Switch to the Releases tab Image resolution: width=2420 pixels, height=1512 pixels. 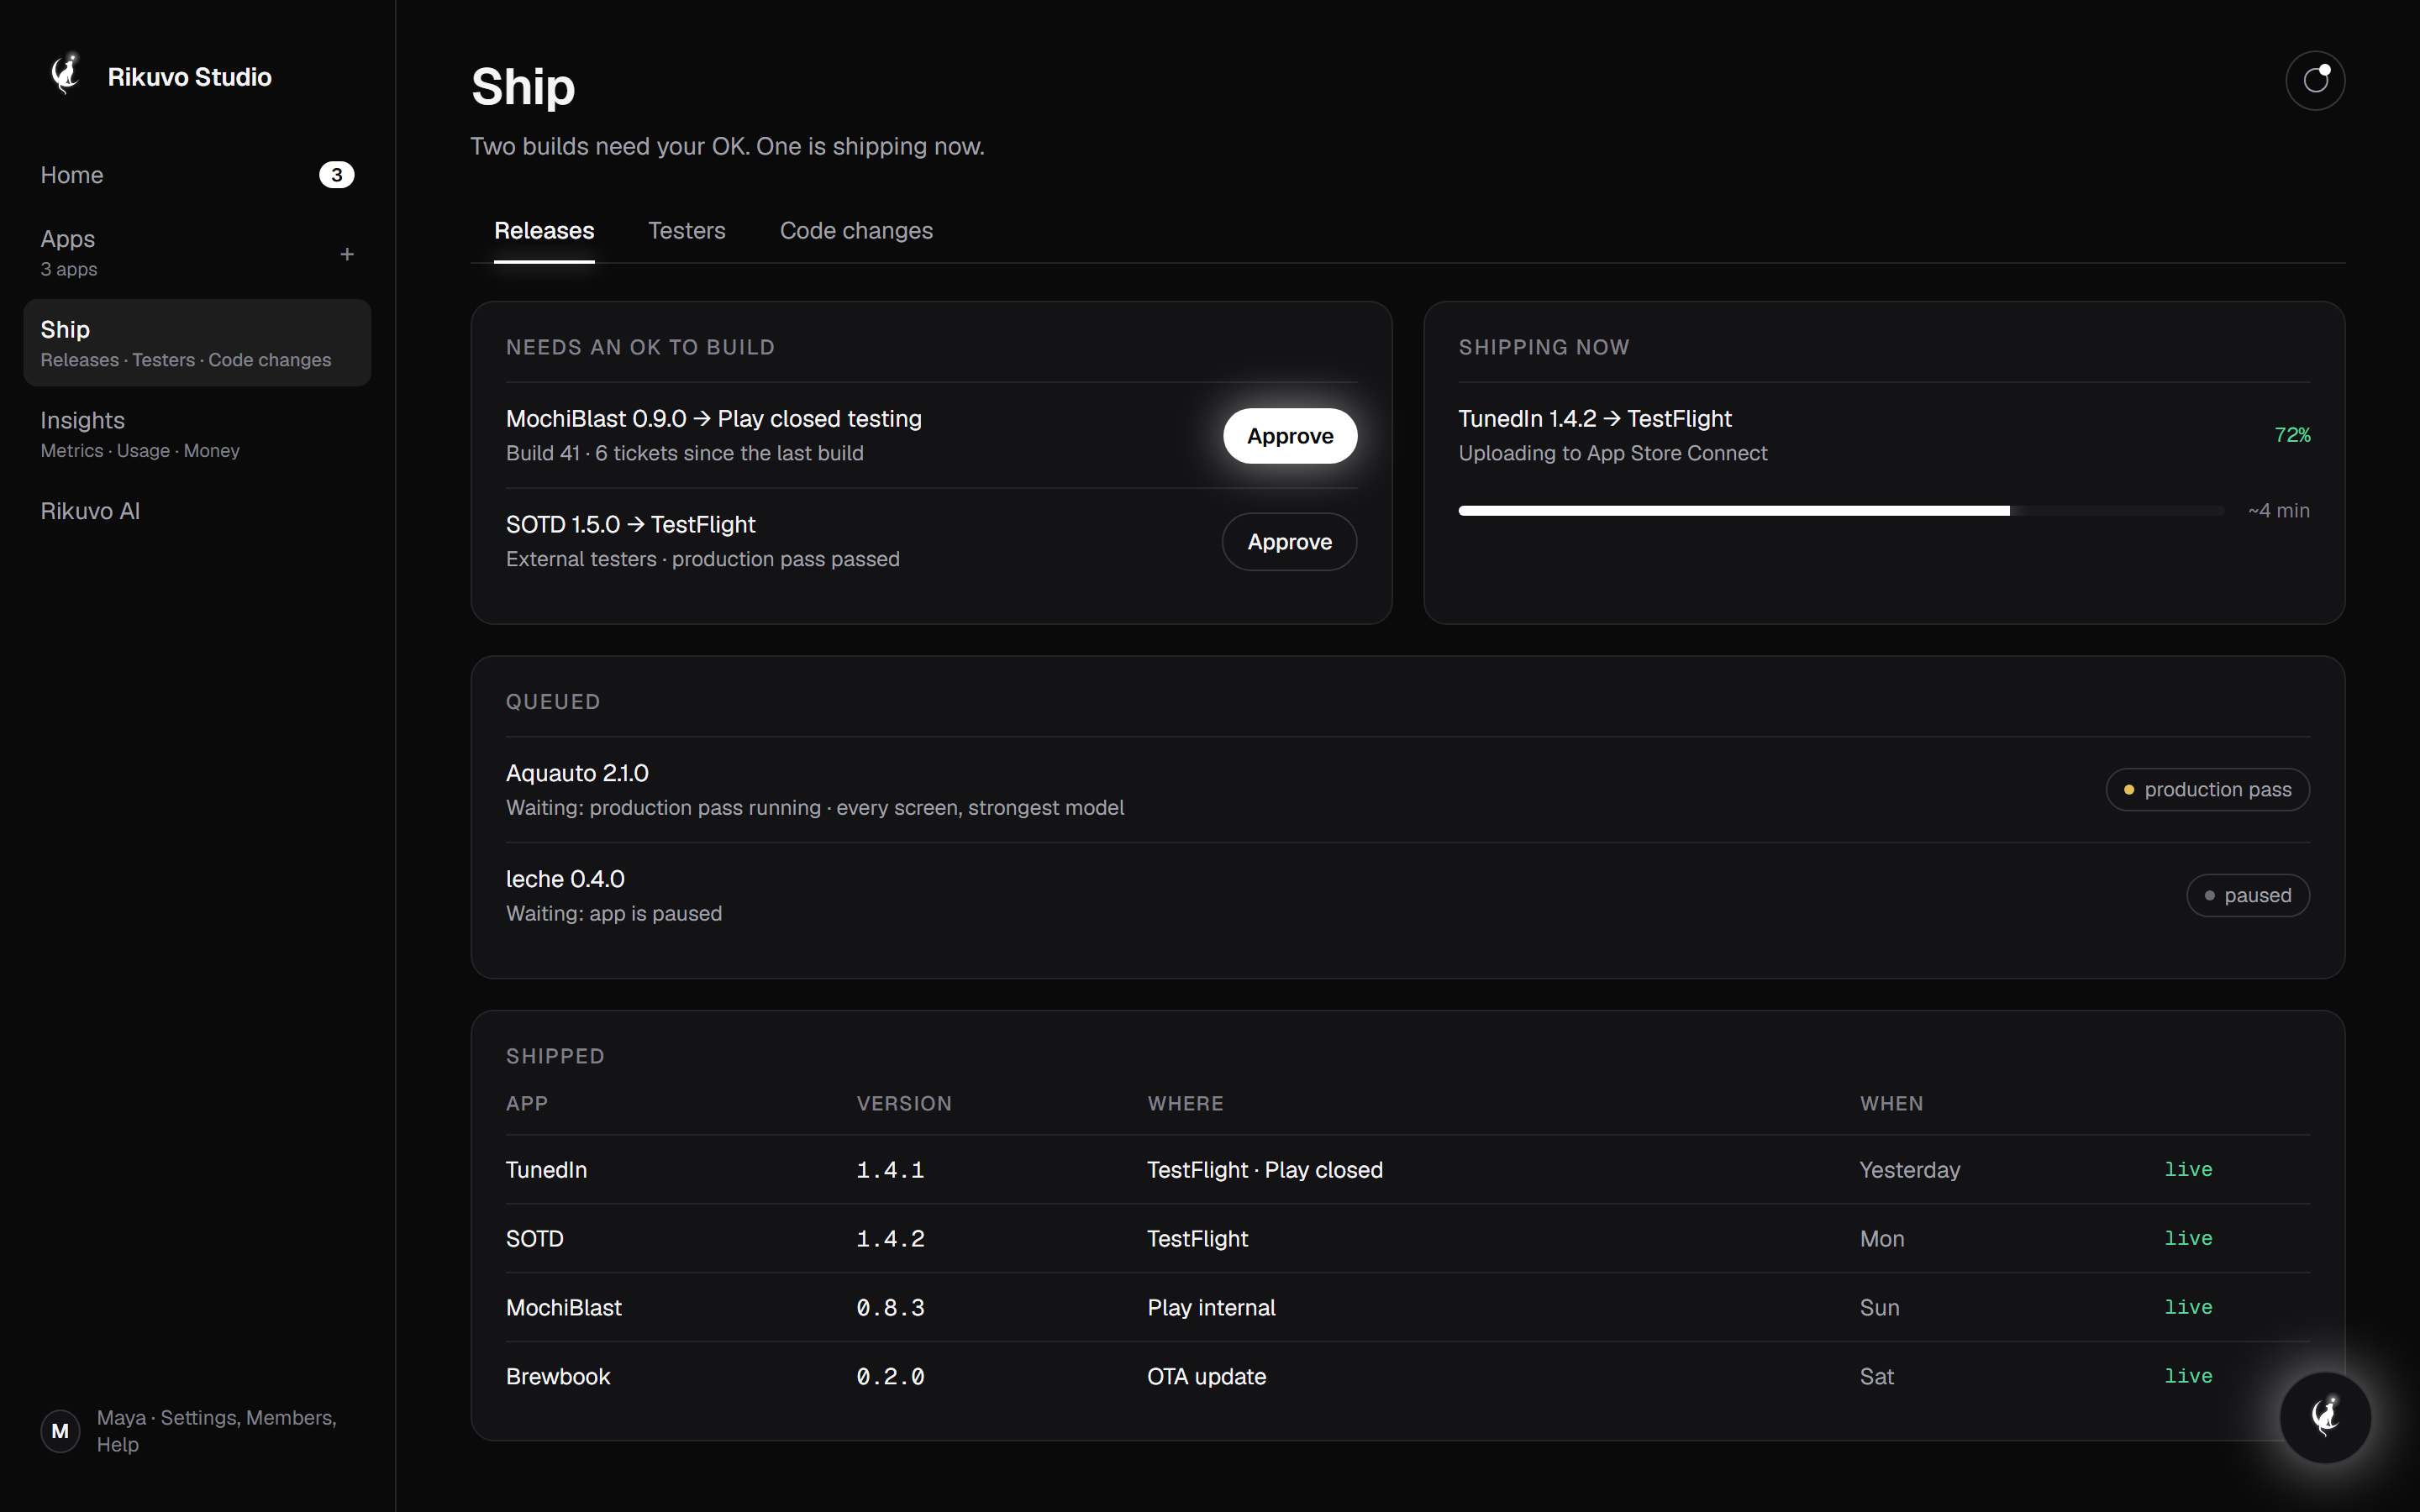pos(544,231)
